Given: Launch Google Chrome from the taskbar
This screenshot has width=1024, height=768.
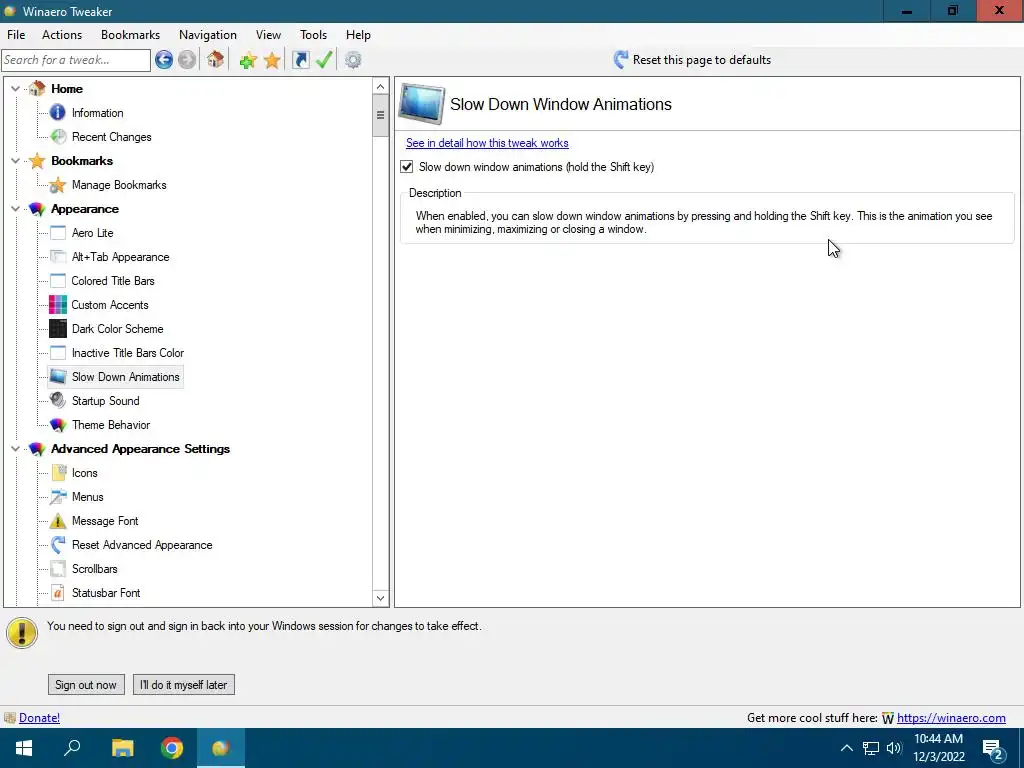Looking at the screenshot, I should point(172,748).
